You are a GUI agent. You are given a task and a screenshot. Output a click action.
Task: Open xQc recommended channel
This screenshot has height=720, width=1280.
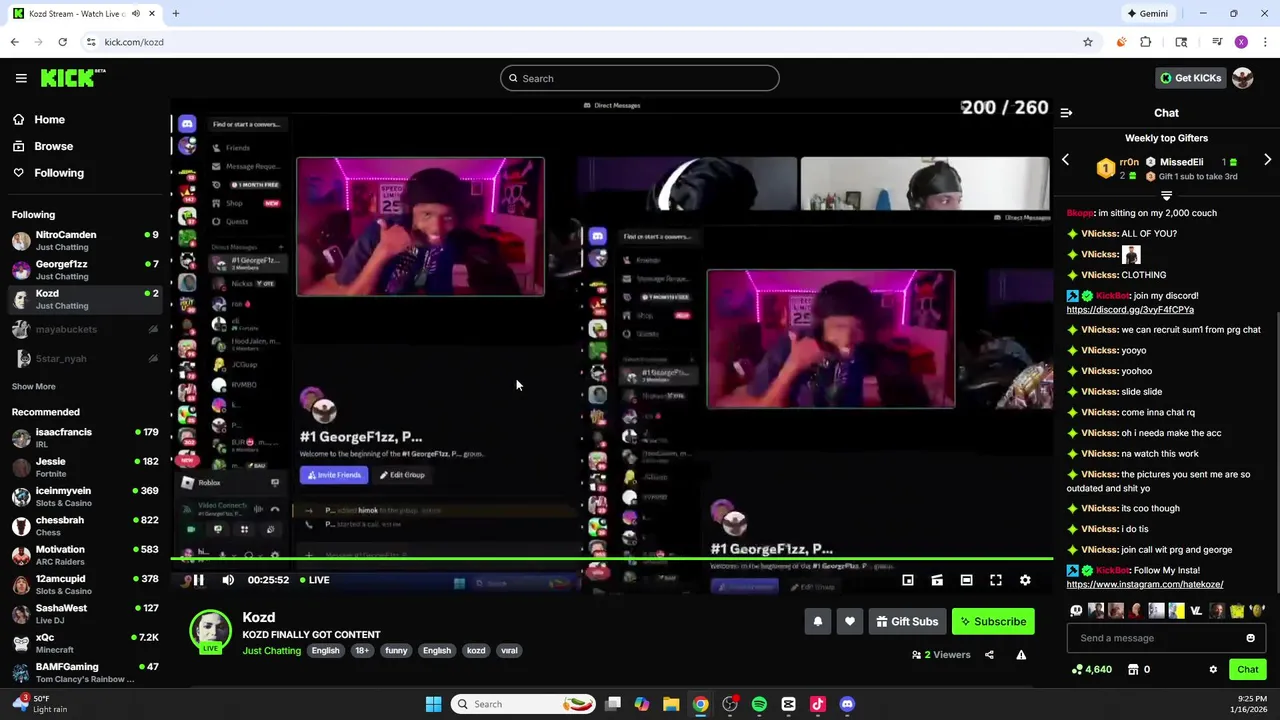(84, 643)
